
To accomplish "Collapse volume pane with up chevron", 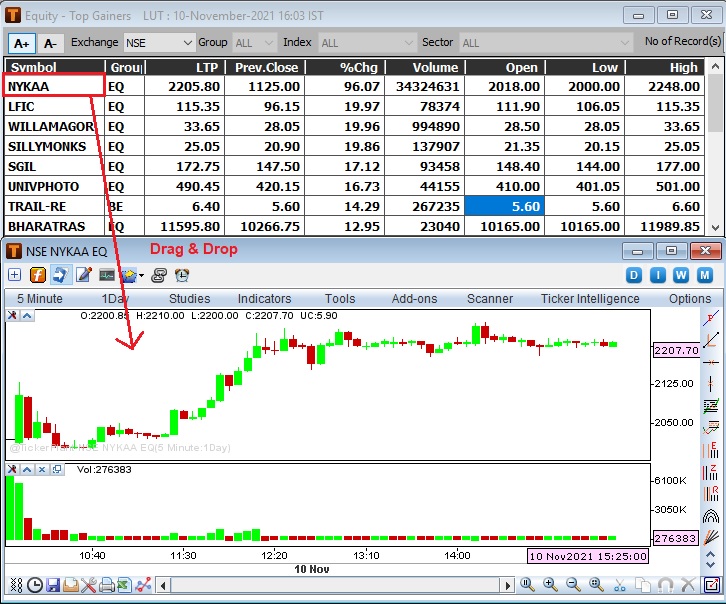I will click(27, 470).
